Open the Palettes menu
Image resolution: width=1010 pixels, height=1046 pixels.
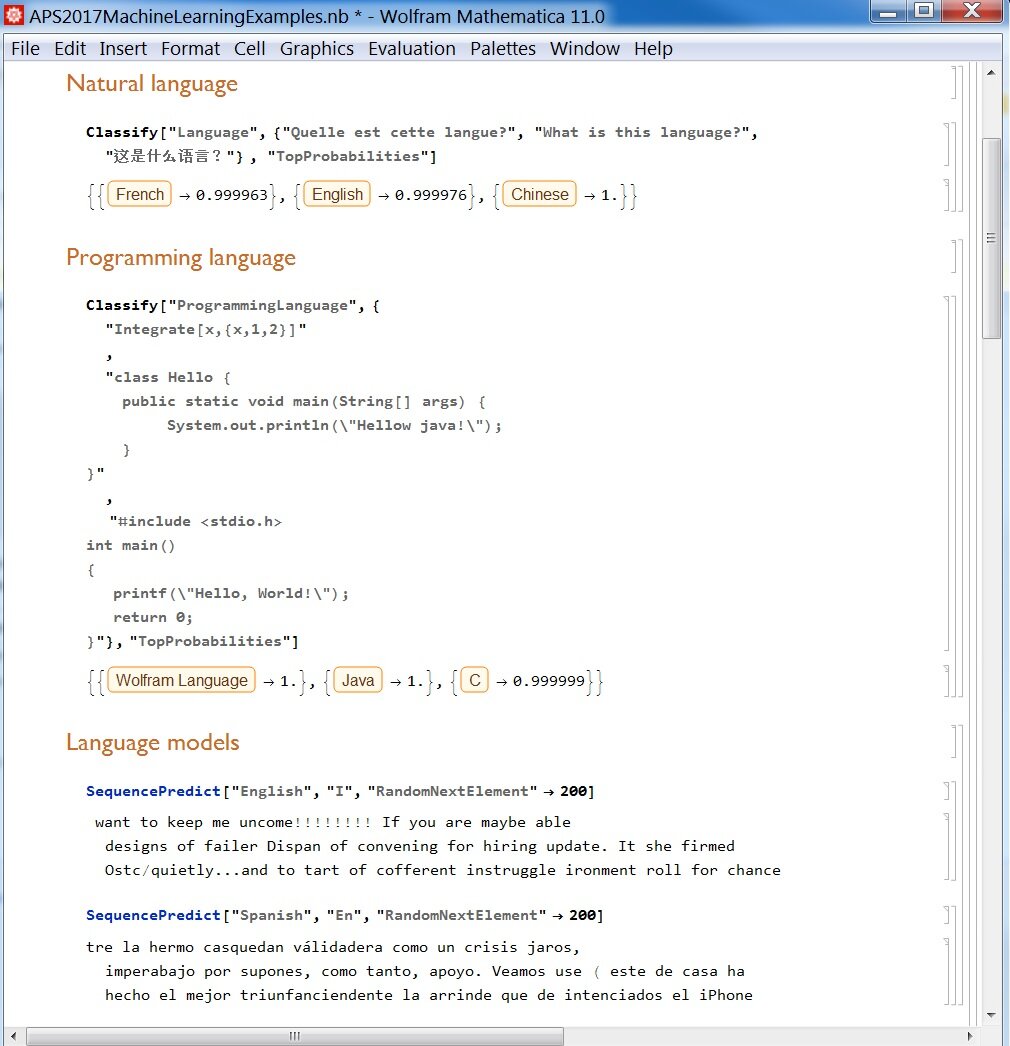(502, 49)
